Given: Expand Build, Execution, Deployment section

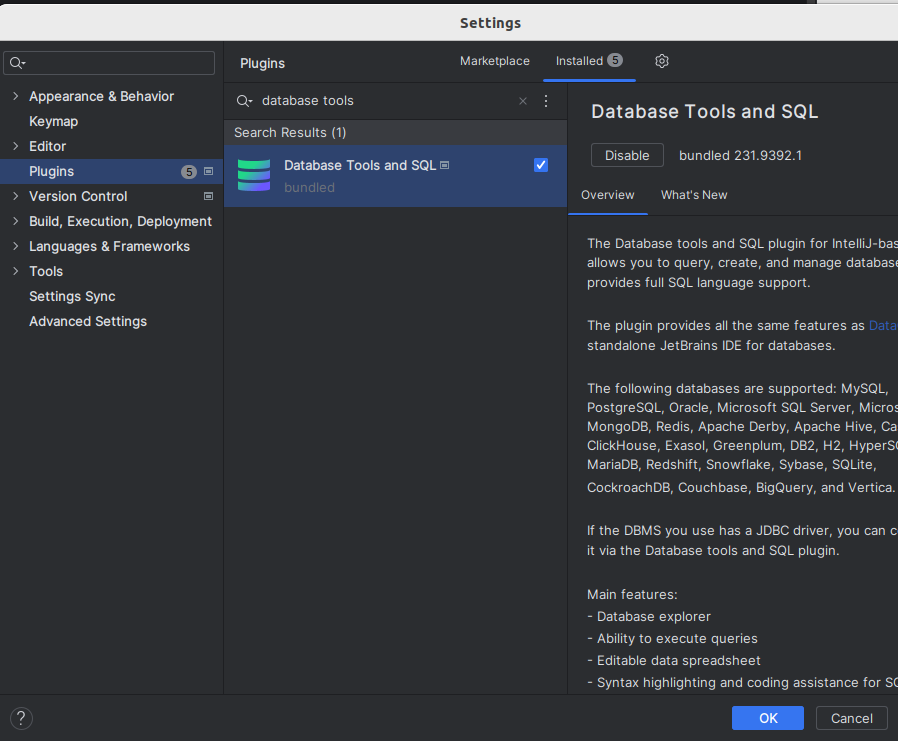Looking at the screenshot, I should pyautogui.click(x=15, y=221).
